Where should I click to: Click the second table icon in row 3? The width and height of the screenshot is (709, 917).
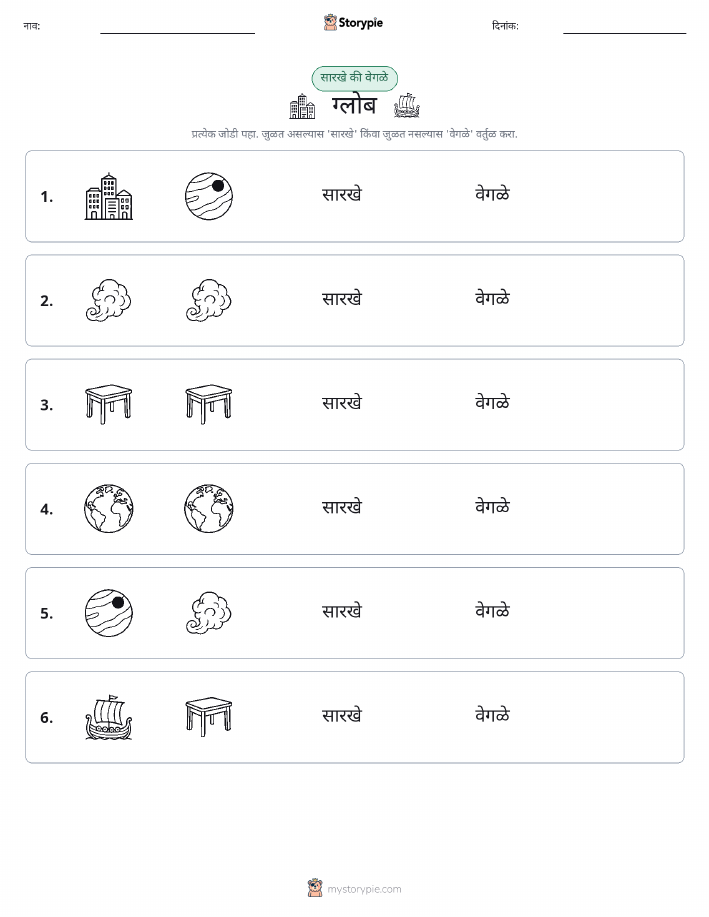[209, 404]
